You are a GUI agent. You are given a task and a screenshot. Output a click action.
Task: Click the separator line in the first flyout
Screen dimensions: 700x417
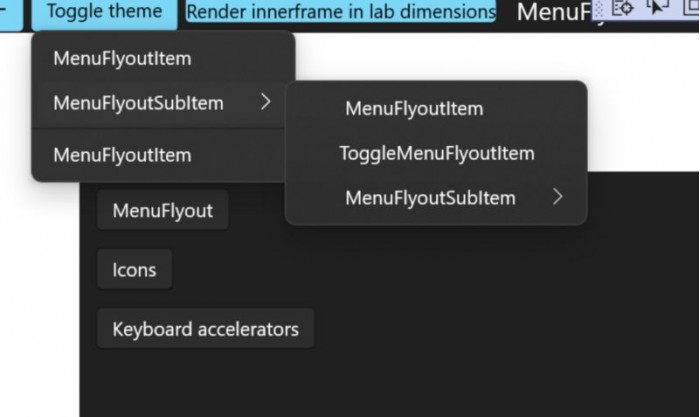(163, 129)
